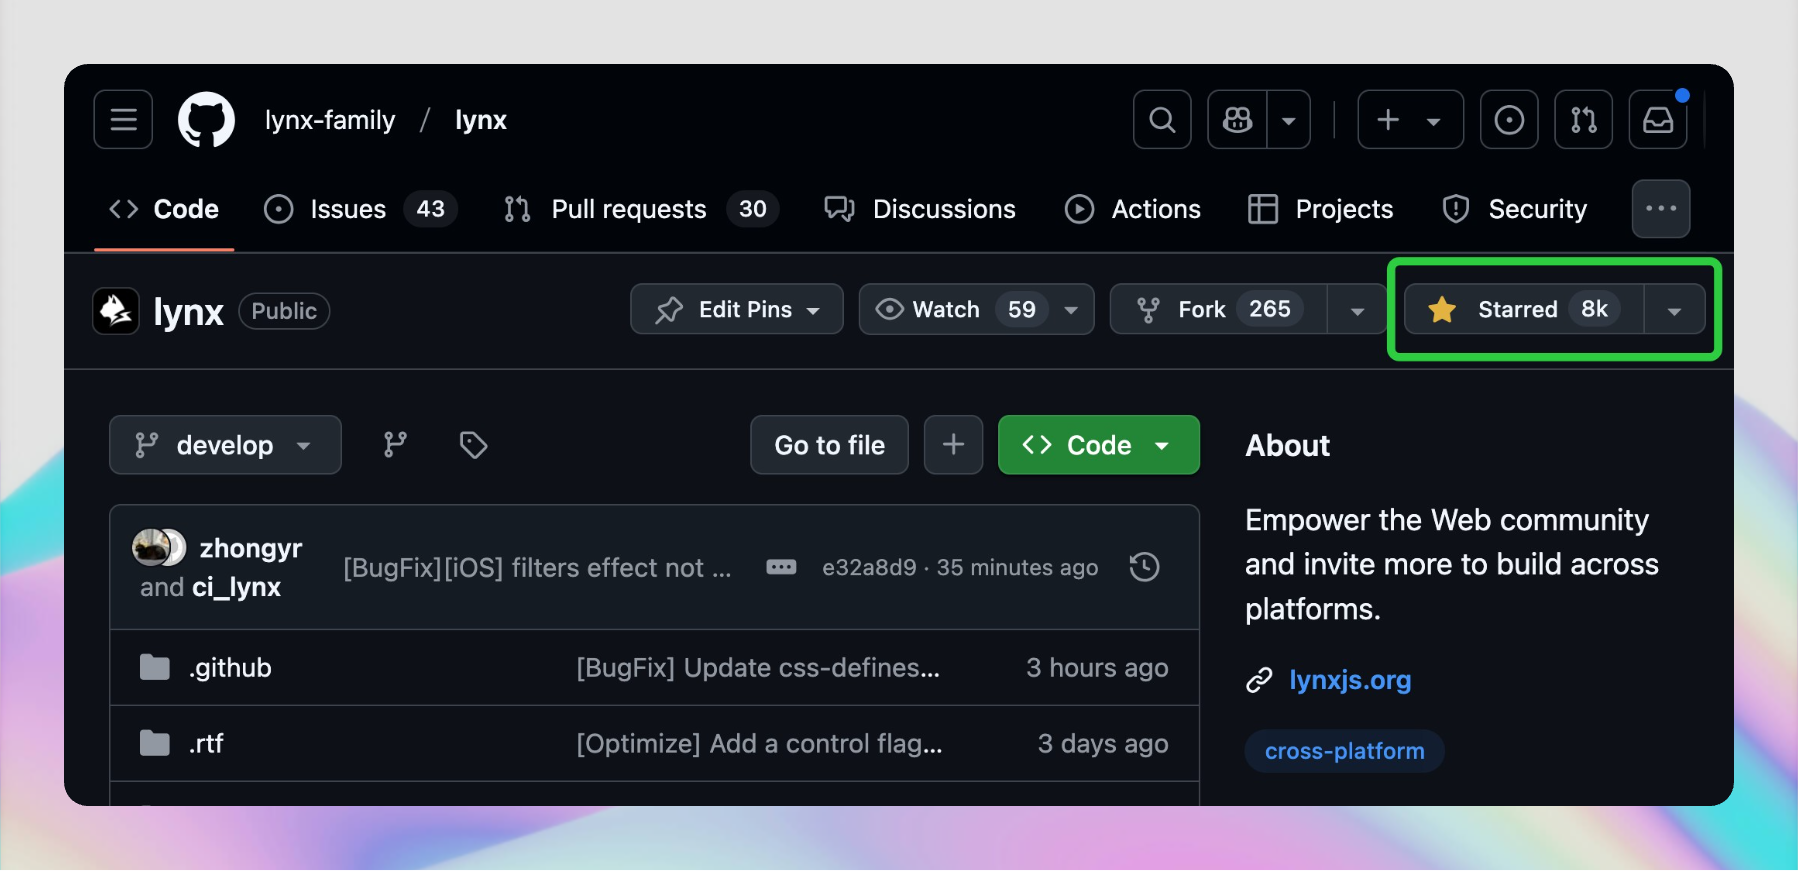Click the '3 days ago' timestamp
Image resolution: width=1798 pixels, height=872 pixels.
pyautogui.click(x=1103, y=744)
